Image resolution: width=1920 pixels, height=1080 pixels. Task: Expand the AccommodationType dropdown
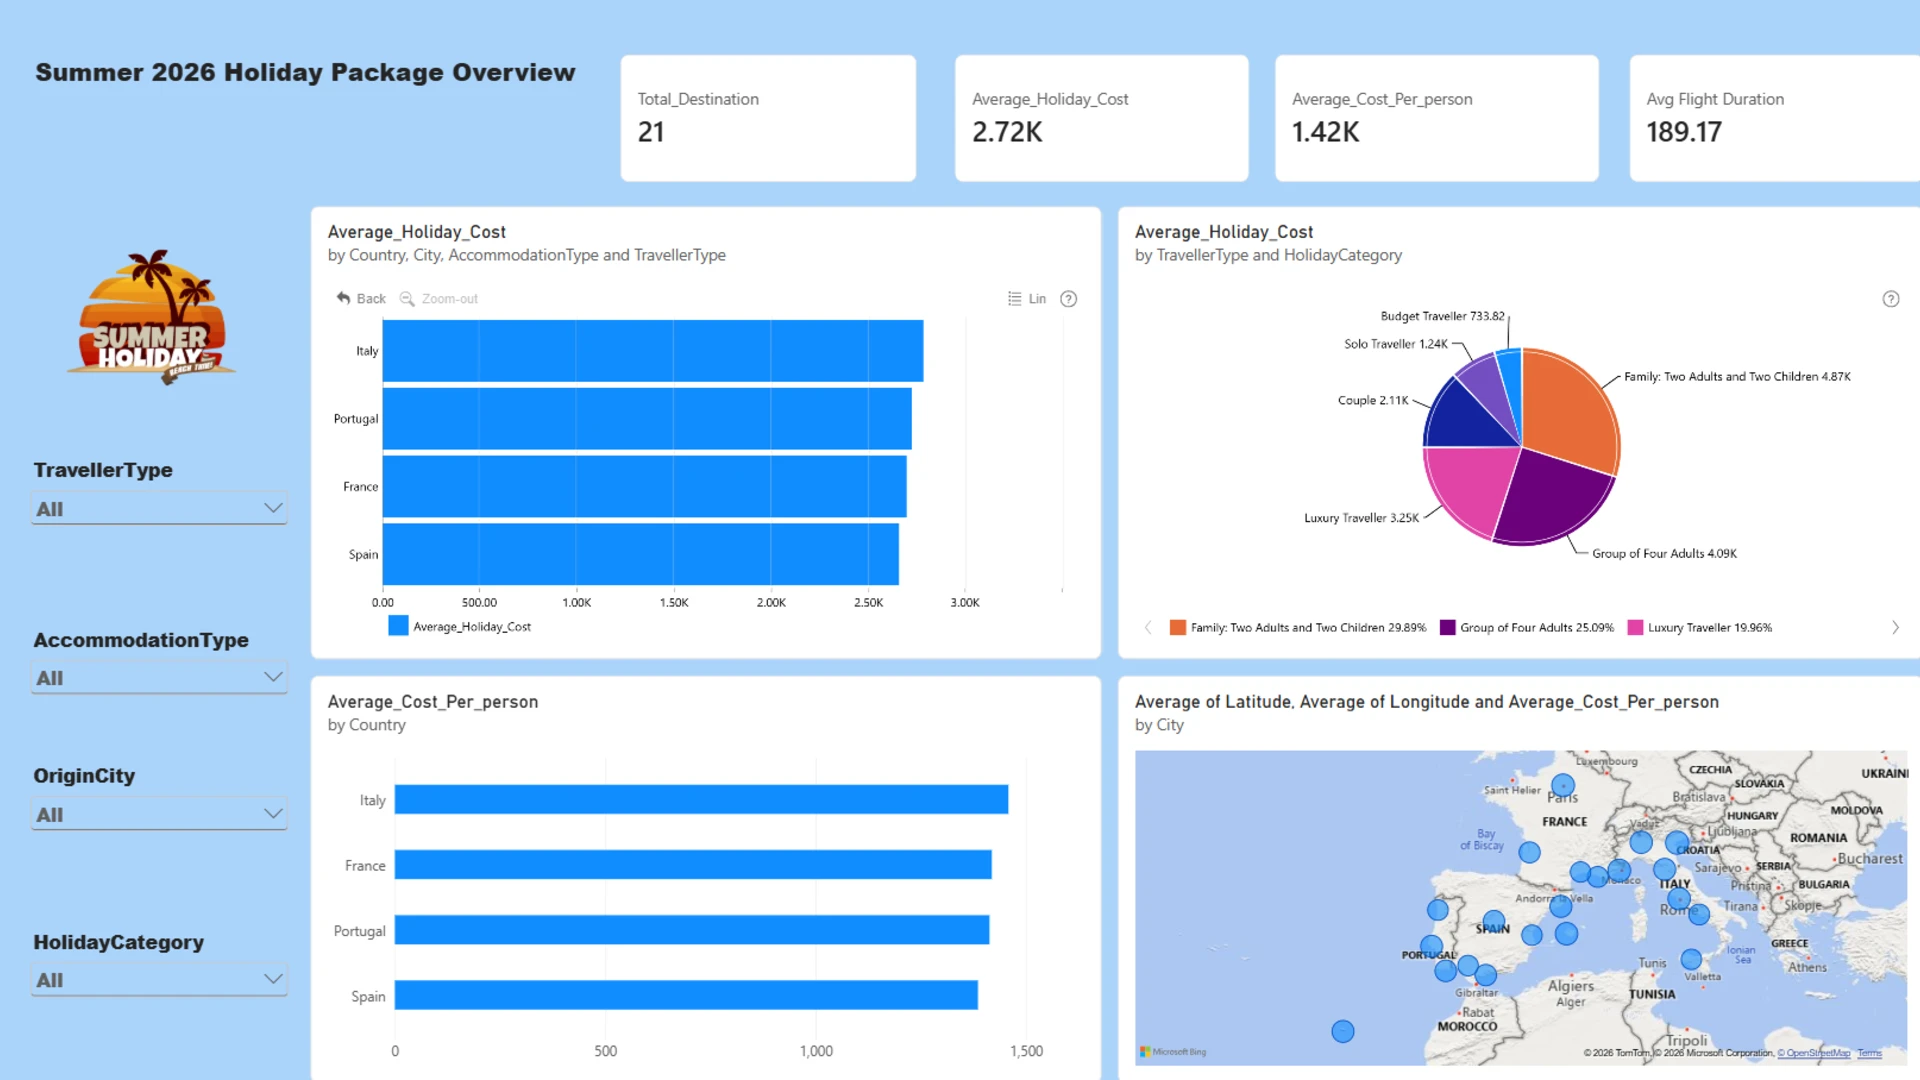point(159,677)
